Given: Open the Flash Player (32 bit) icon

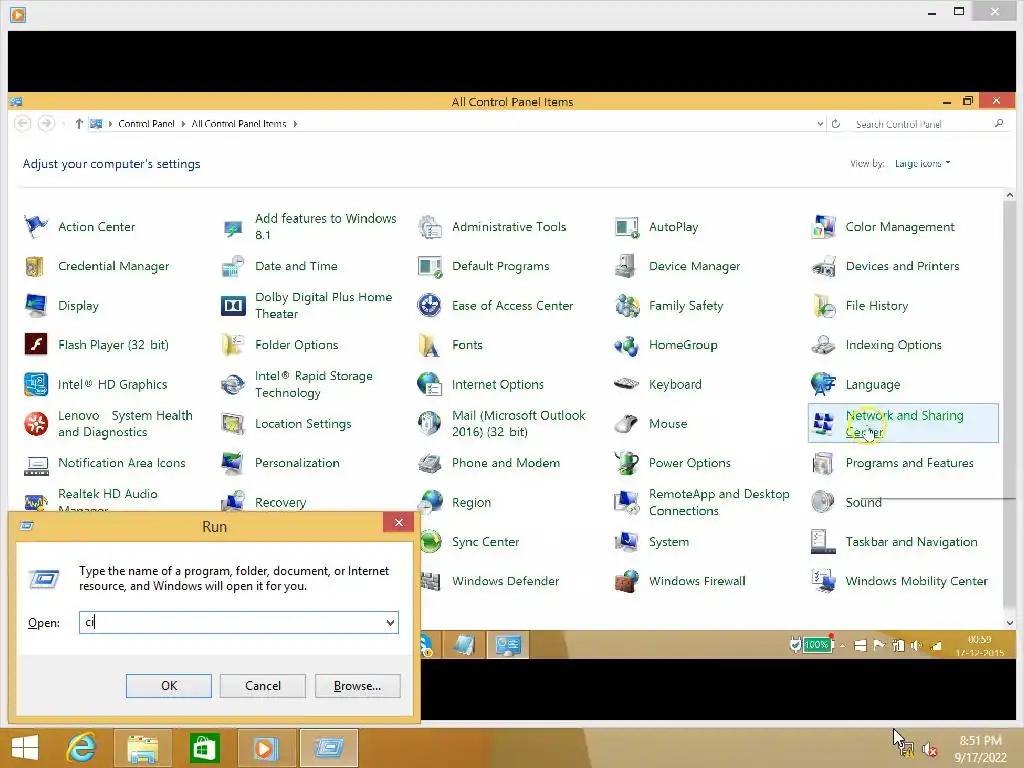Looking at the screenshot, I should [x=35, y=344].
